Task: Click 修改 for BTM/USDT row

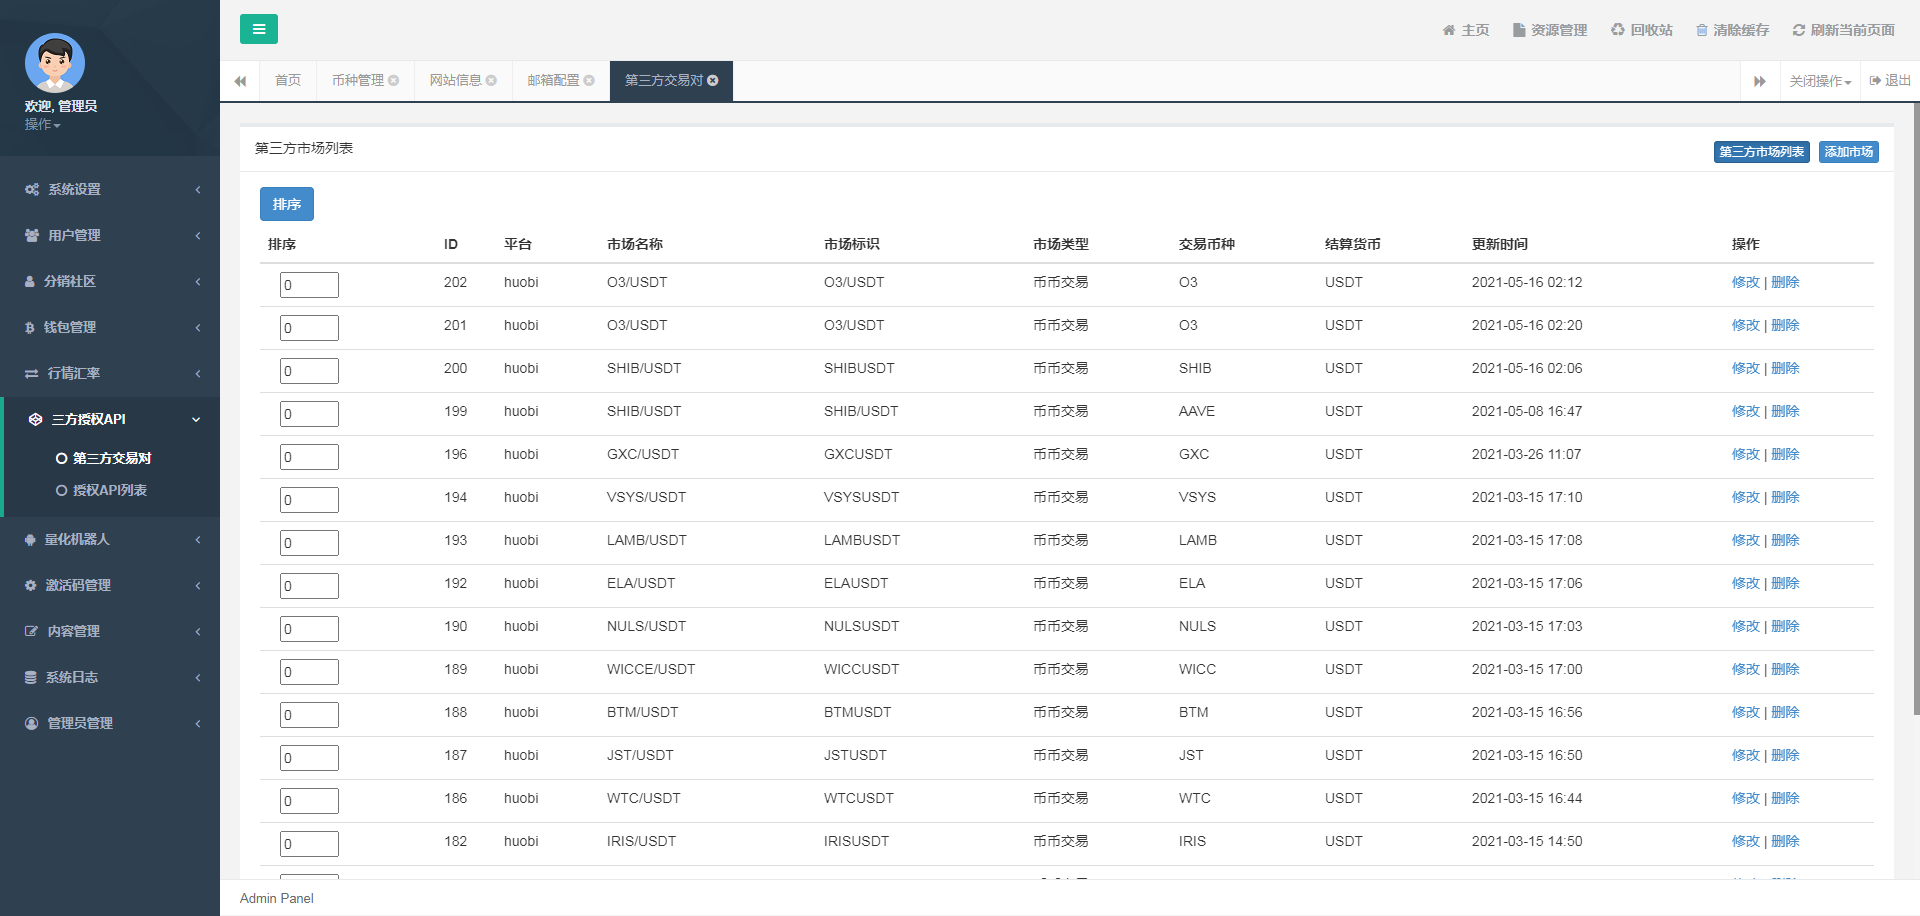Action: click(x=1746, y=712)
